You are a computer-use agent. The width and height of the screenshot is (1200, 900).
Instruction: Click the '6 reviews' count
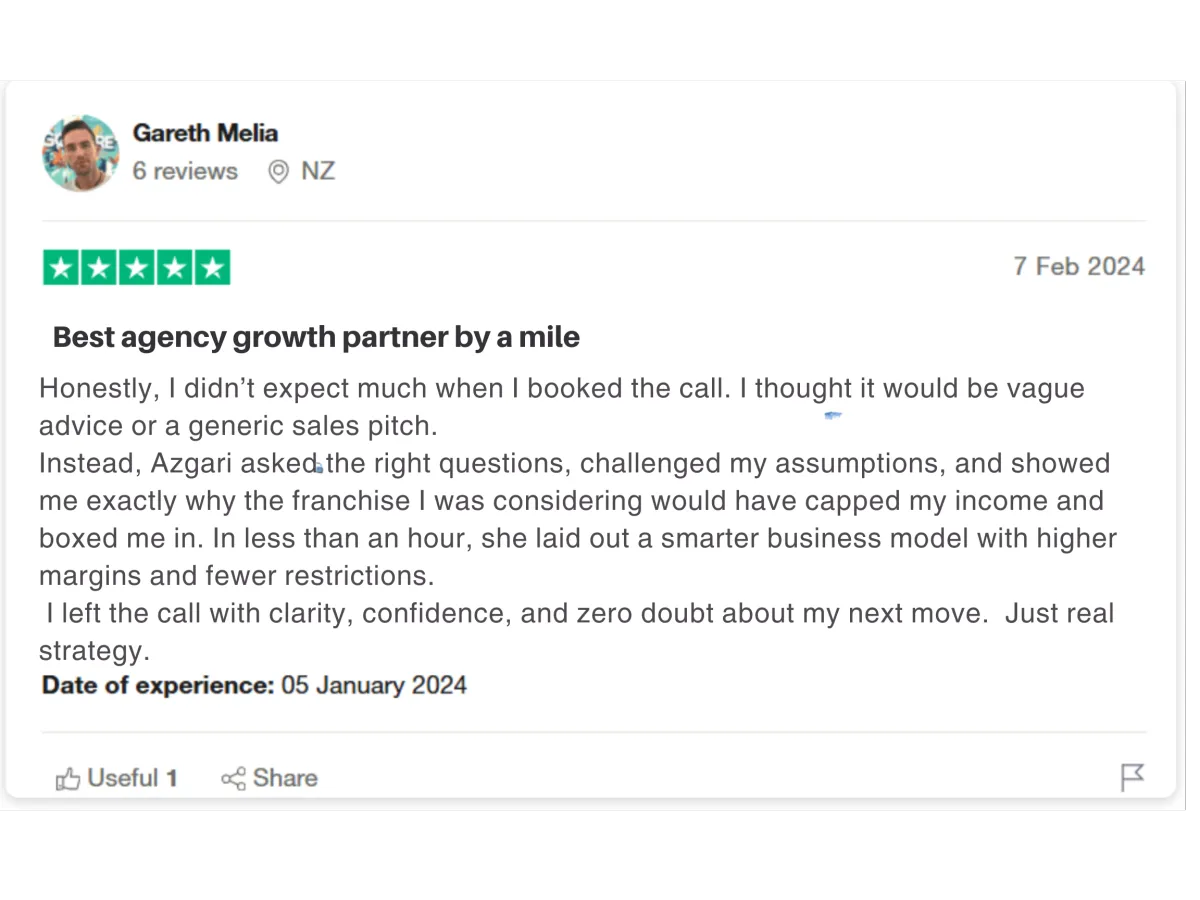click(185, 171)
